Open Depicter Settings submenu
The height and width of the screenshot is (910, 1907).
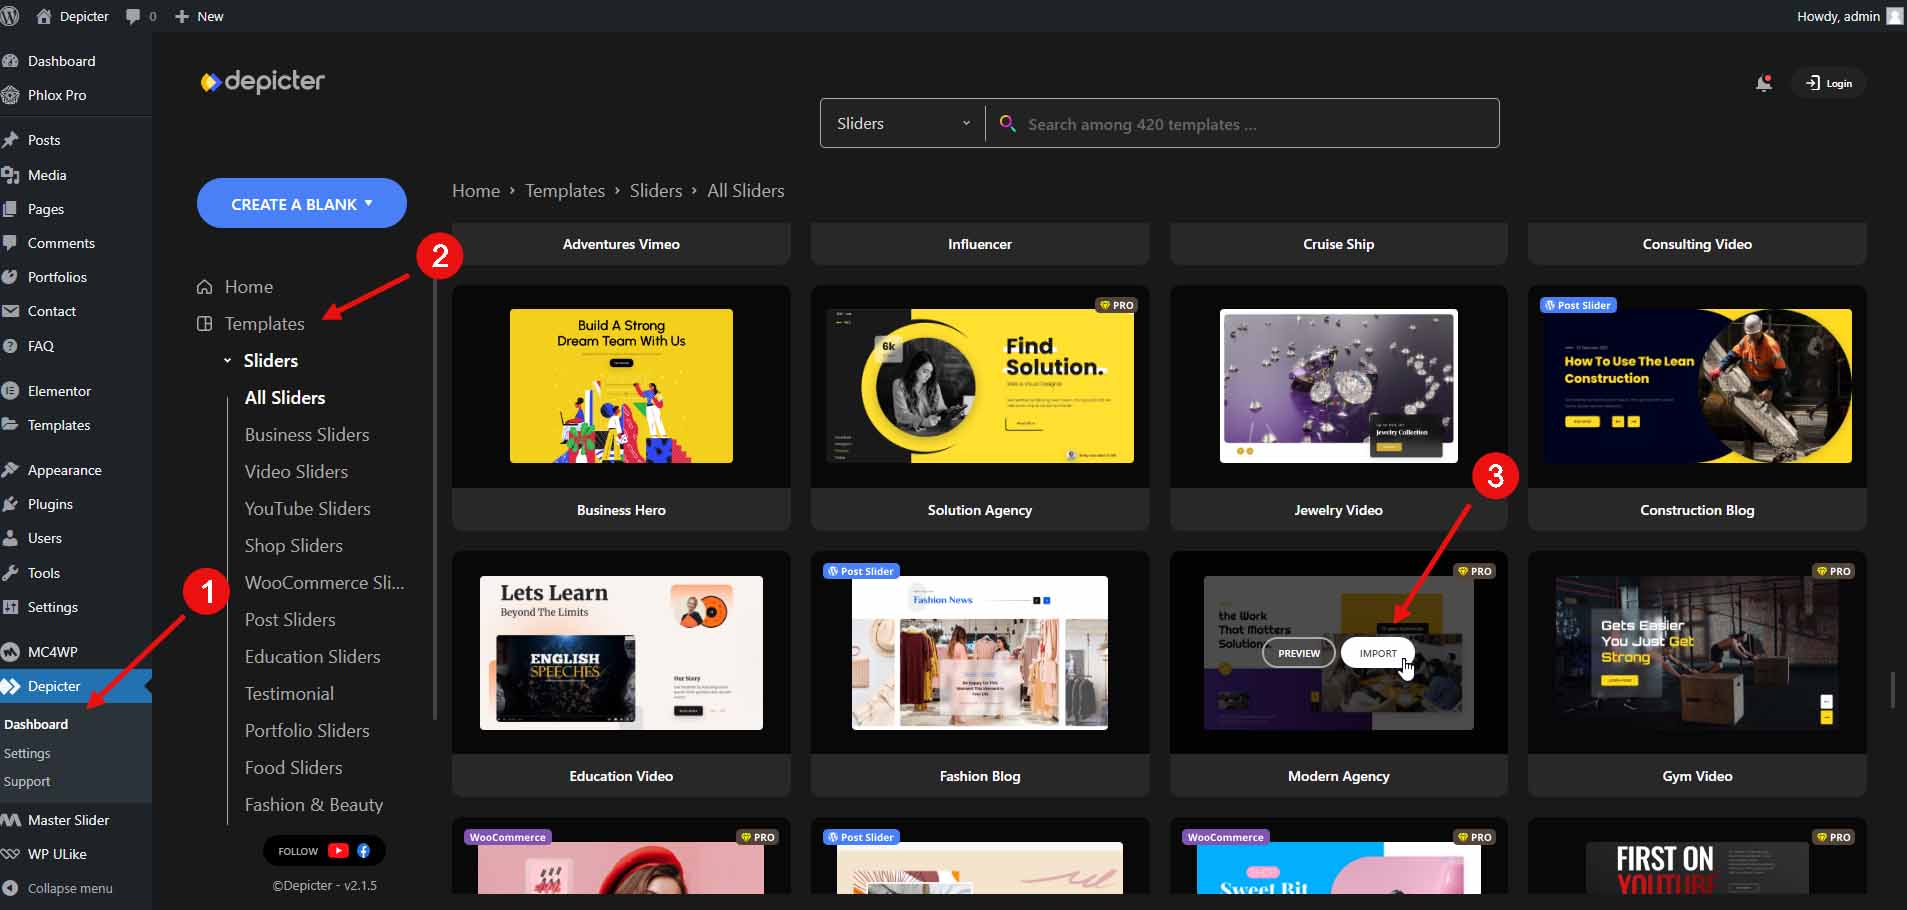[27, 753]
